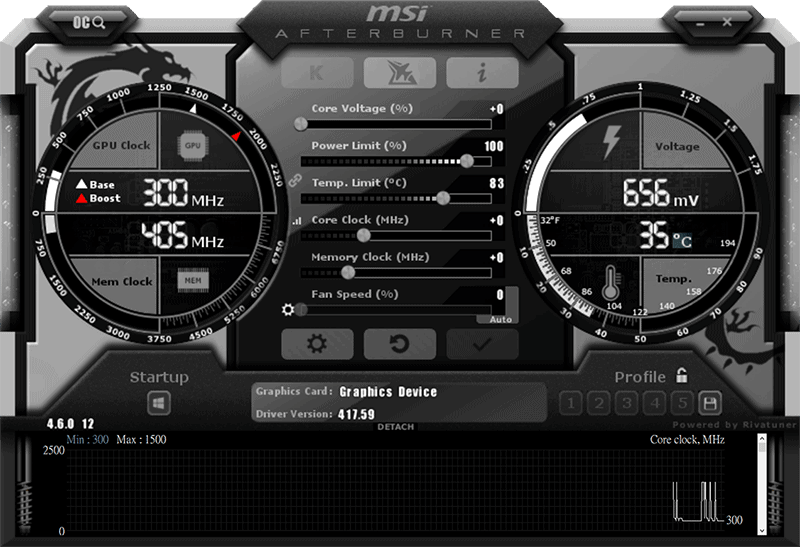Click the thermometer temperature icon
The height and width of the screenshot is (547, 800).
point(611,283)
